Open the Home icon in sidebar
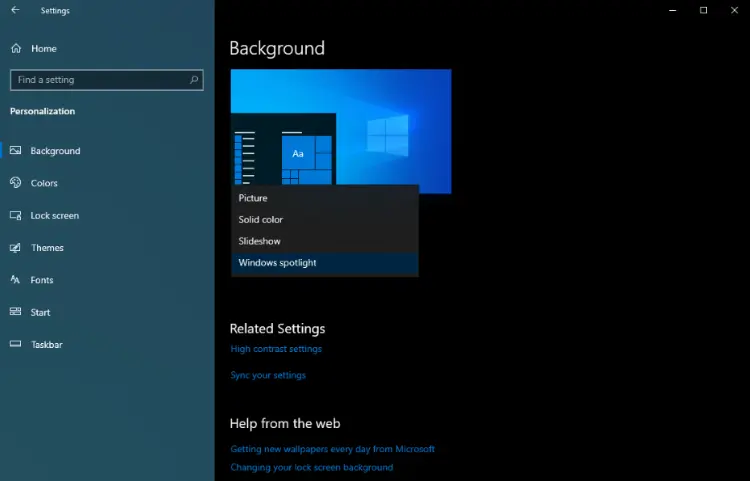 [x=16, y=48]
